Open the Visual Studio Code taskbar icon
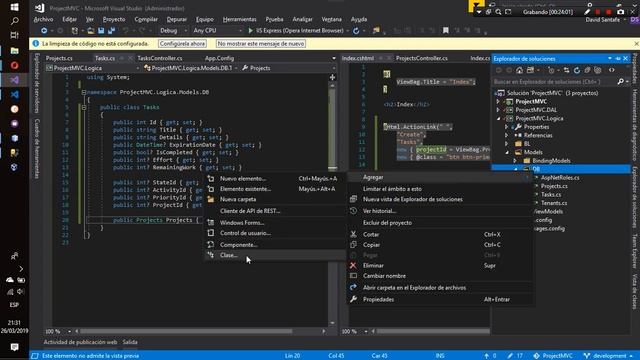 pos(14,94)
